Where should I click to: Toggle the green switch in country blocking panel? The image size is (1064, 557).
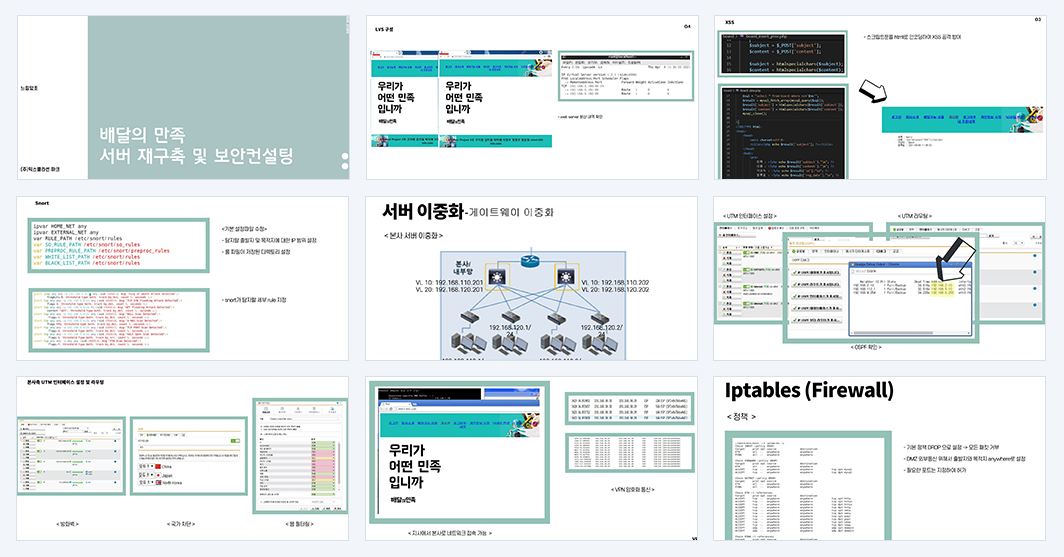click(x=235, y=441)
